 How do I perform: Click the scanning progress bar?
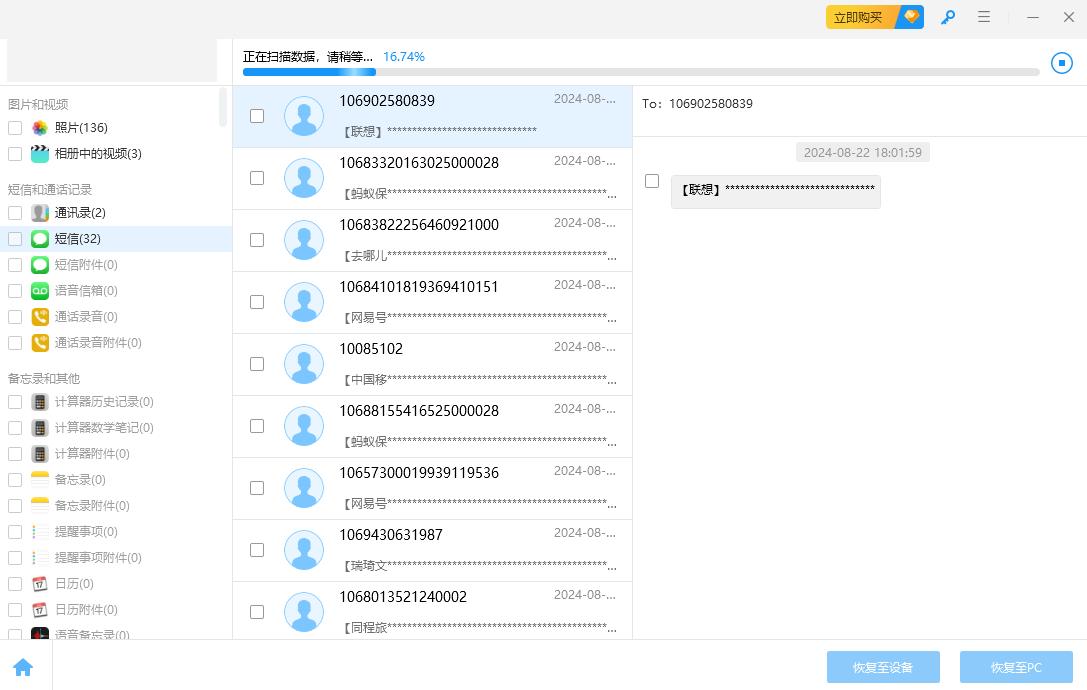click(640, 72)
